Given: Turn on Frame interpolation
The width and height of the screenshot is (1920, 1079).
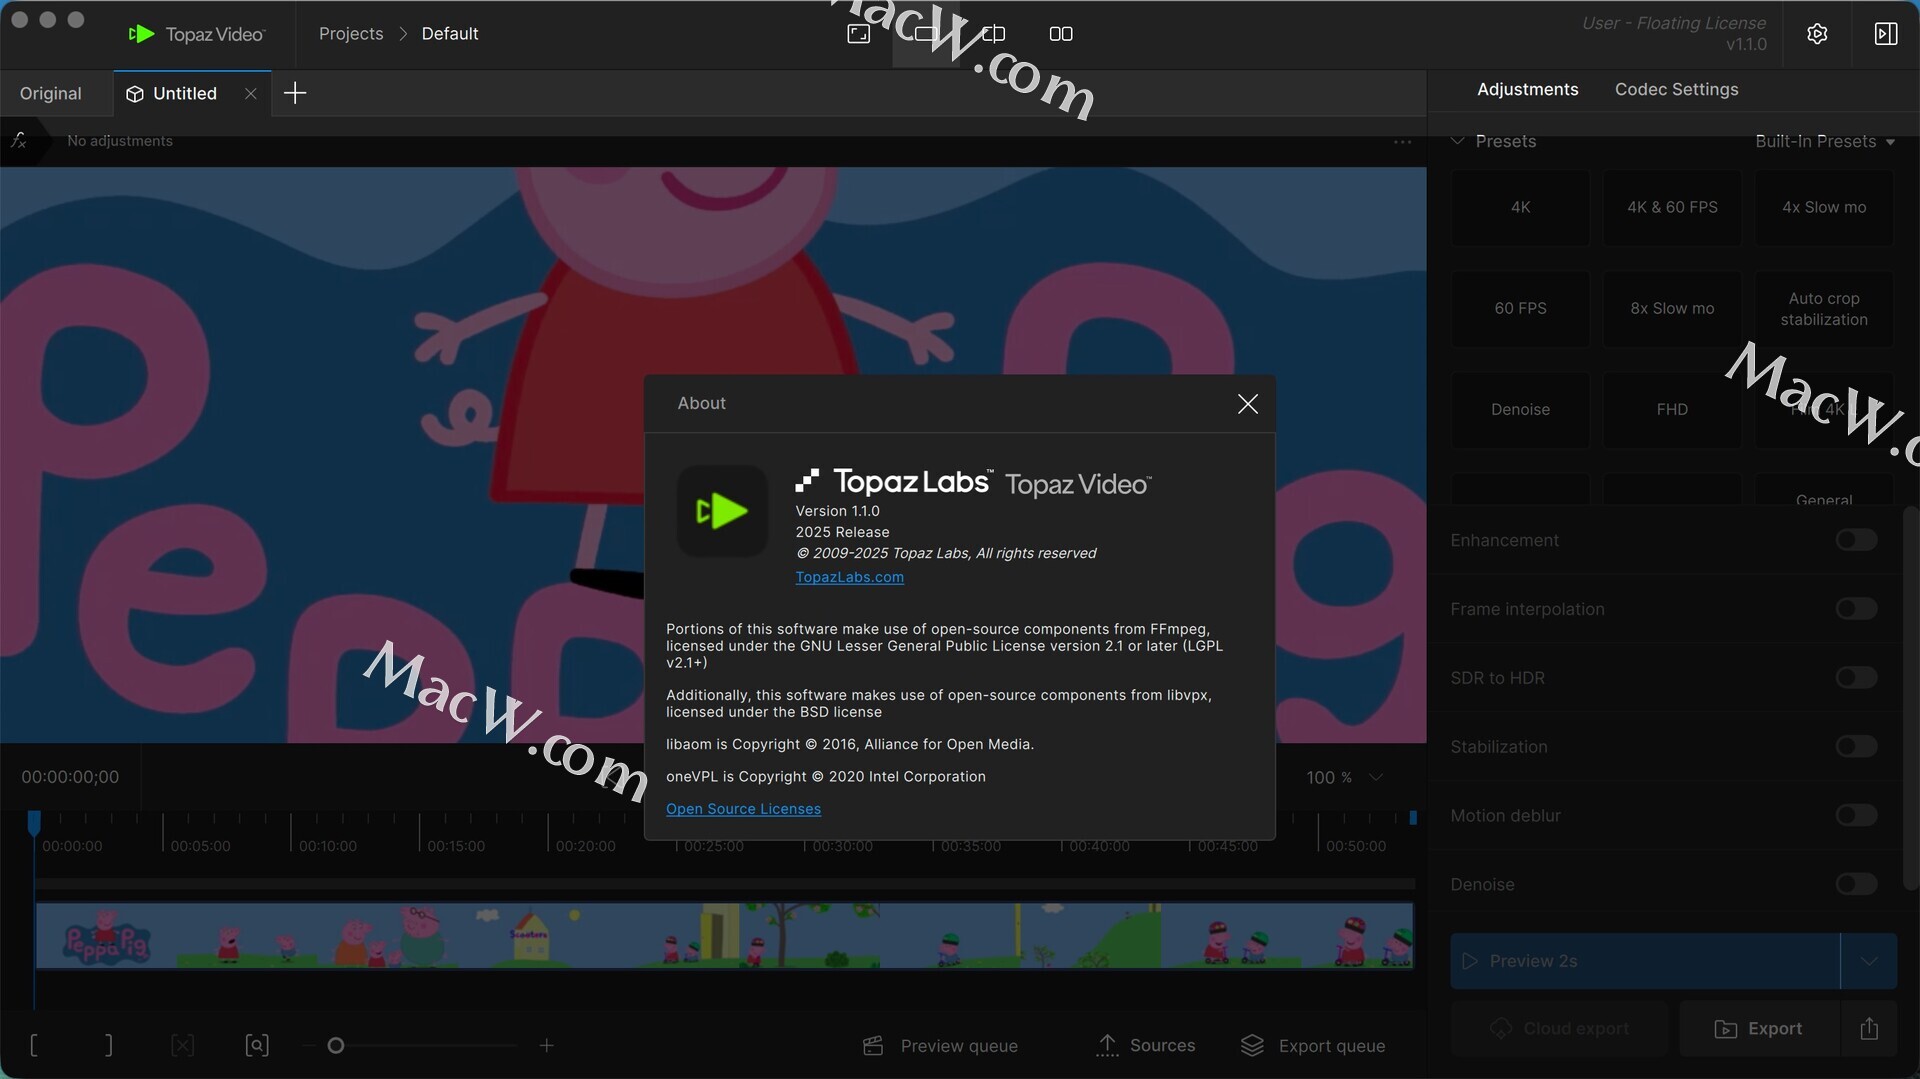Looking at the screenshot, I should click(1856, 609).
